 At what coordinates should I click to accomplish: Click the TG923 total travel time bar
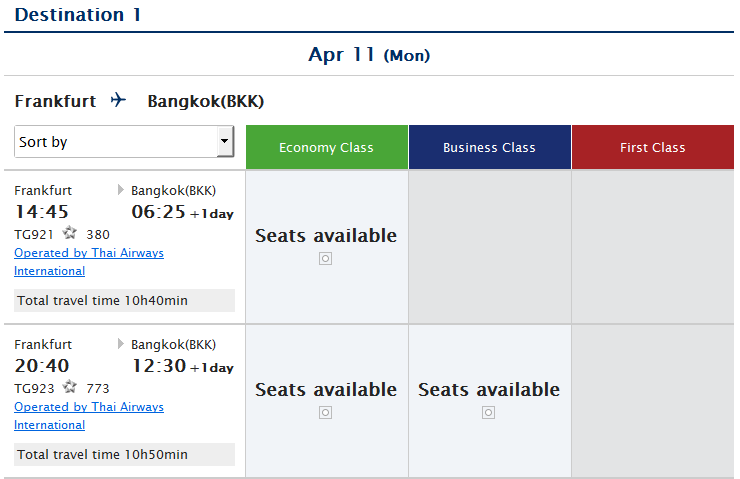[124, 455]
